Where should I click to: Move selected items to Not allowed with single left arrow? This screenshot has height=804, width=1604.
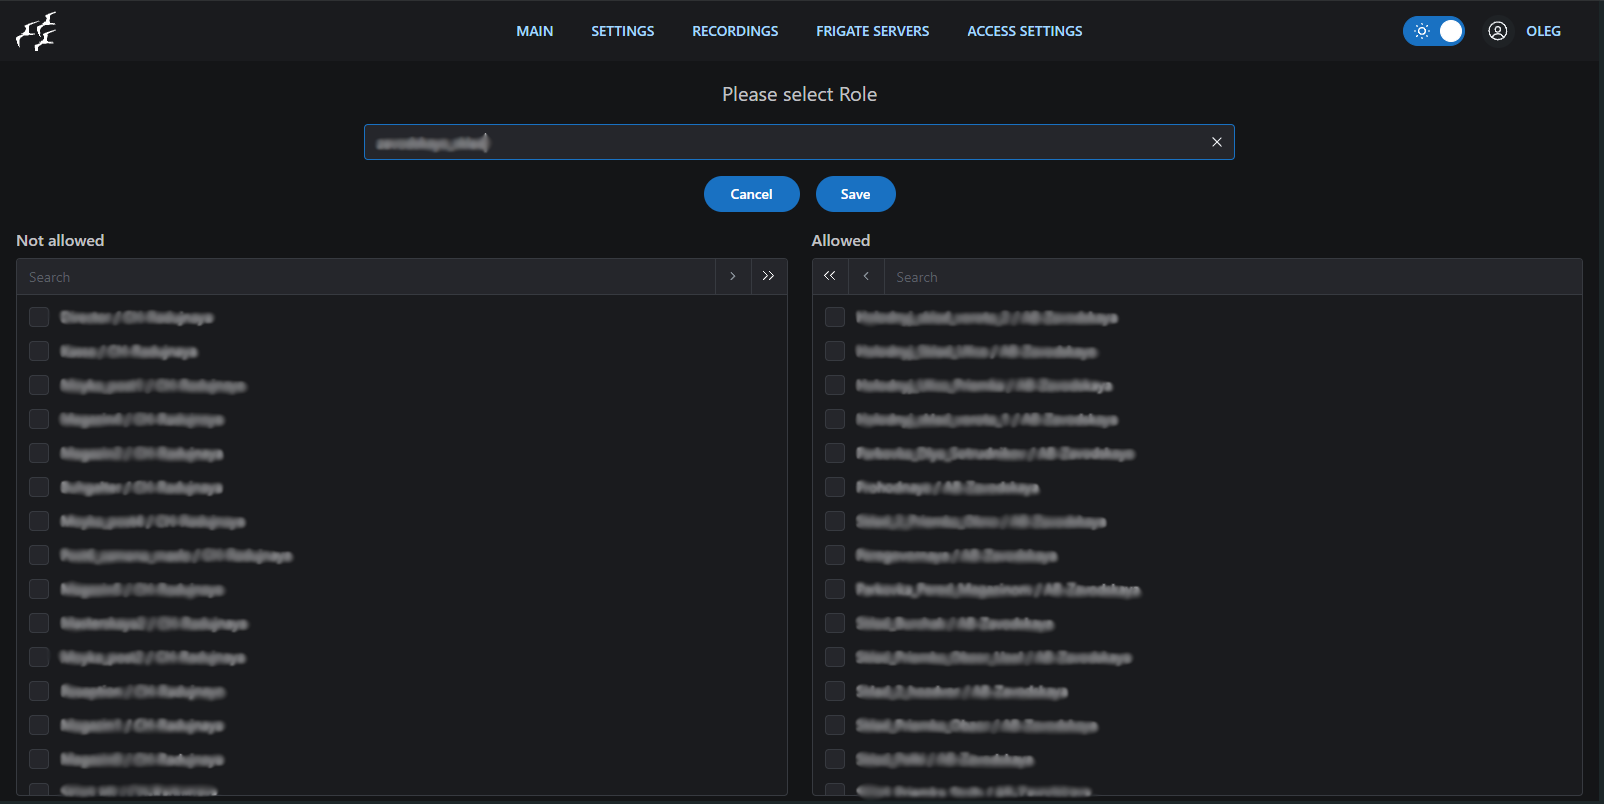(x=866, y=276)
